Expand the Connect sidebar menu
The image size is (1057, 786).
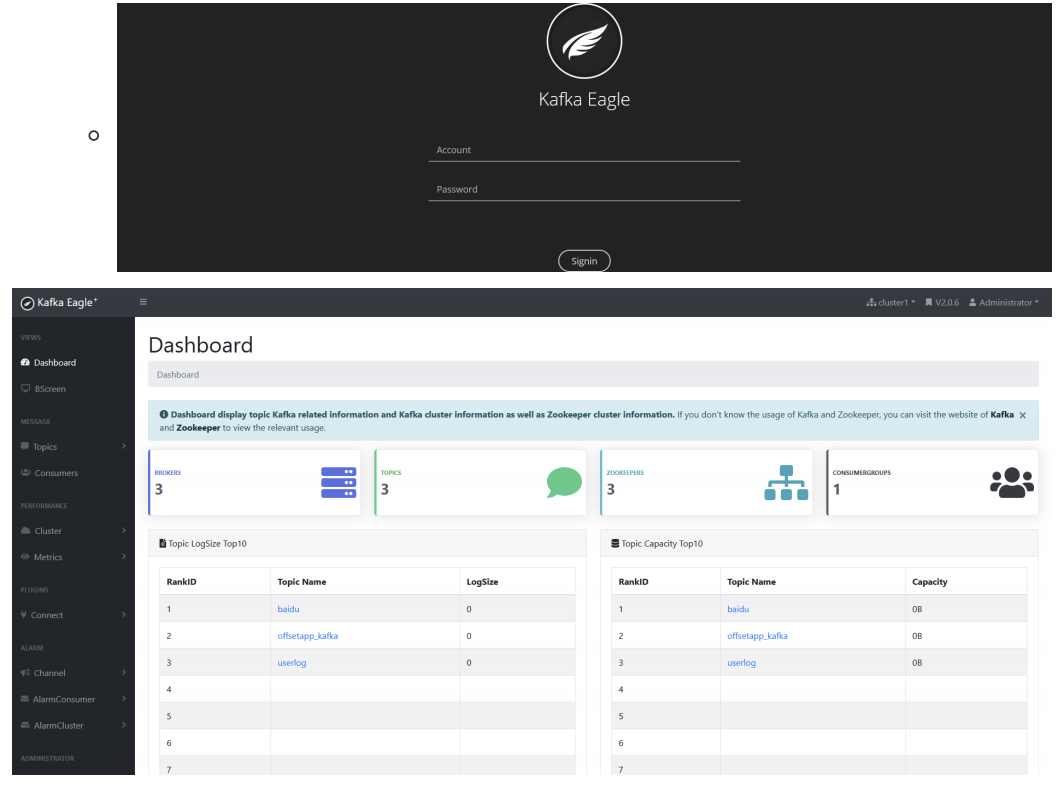[73, 615]
